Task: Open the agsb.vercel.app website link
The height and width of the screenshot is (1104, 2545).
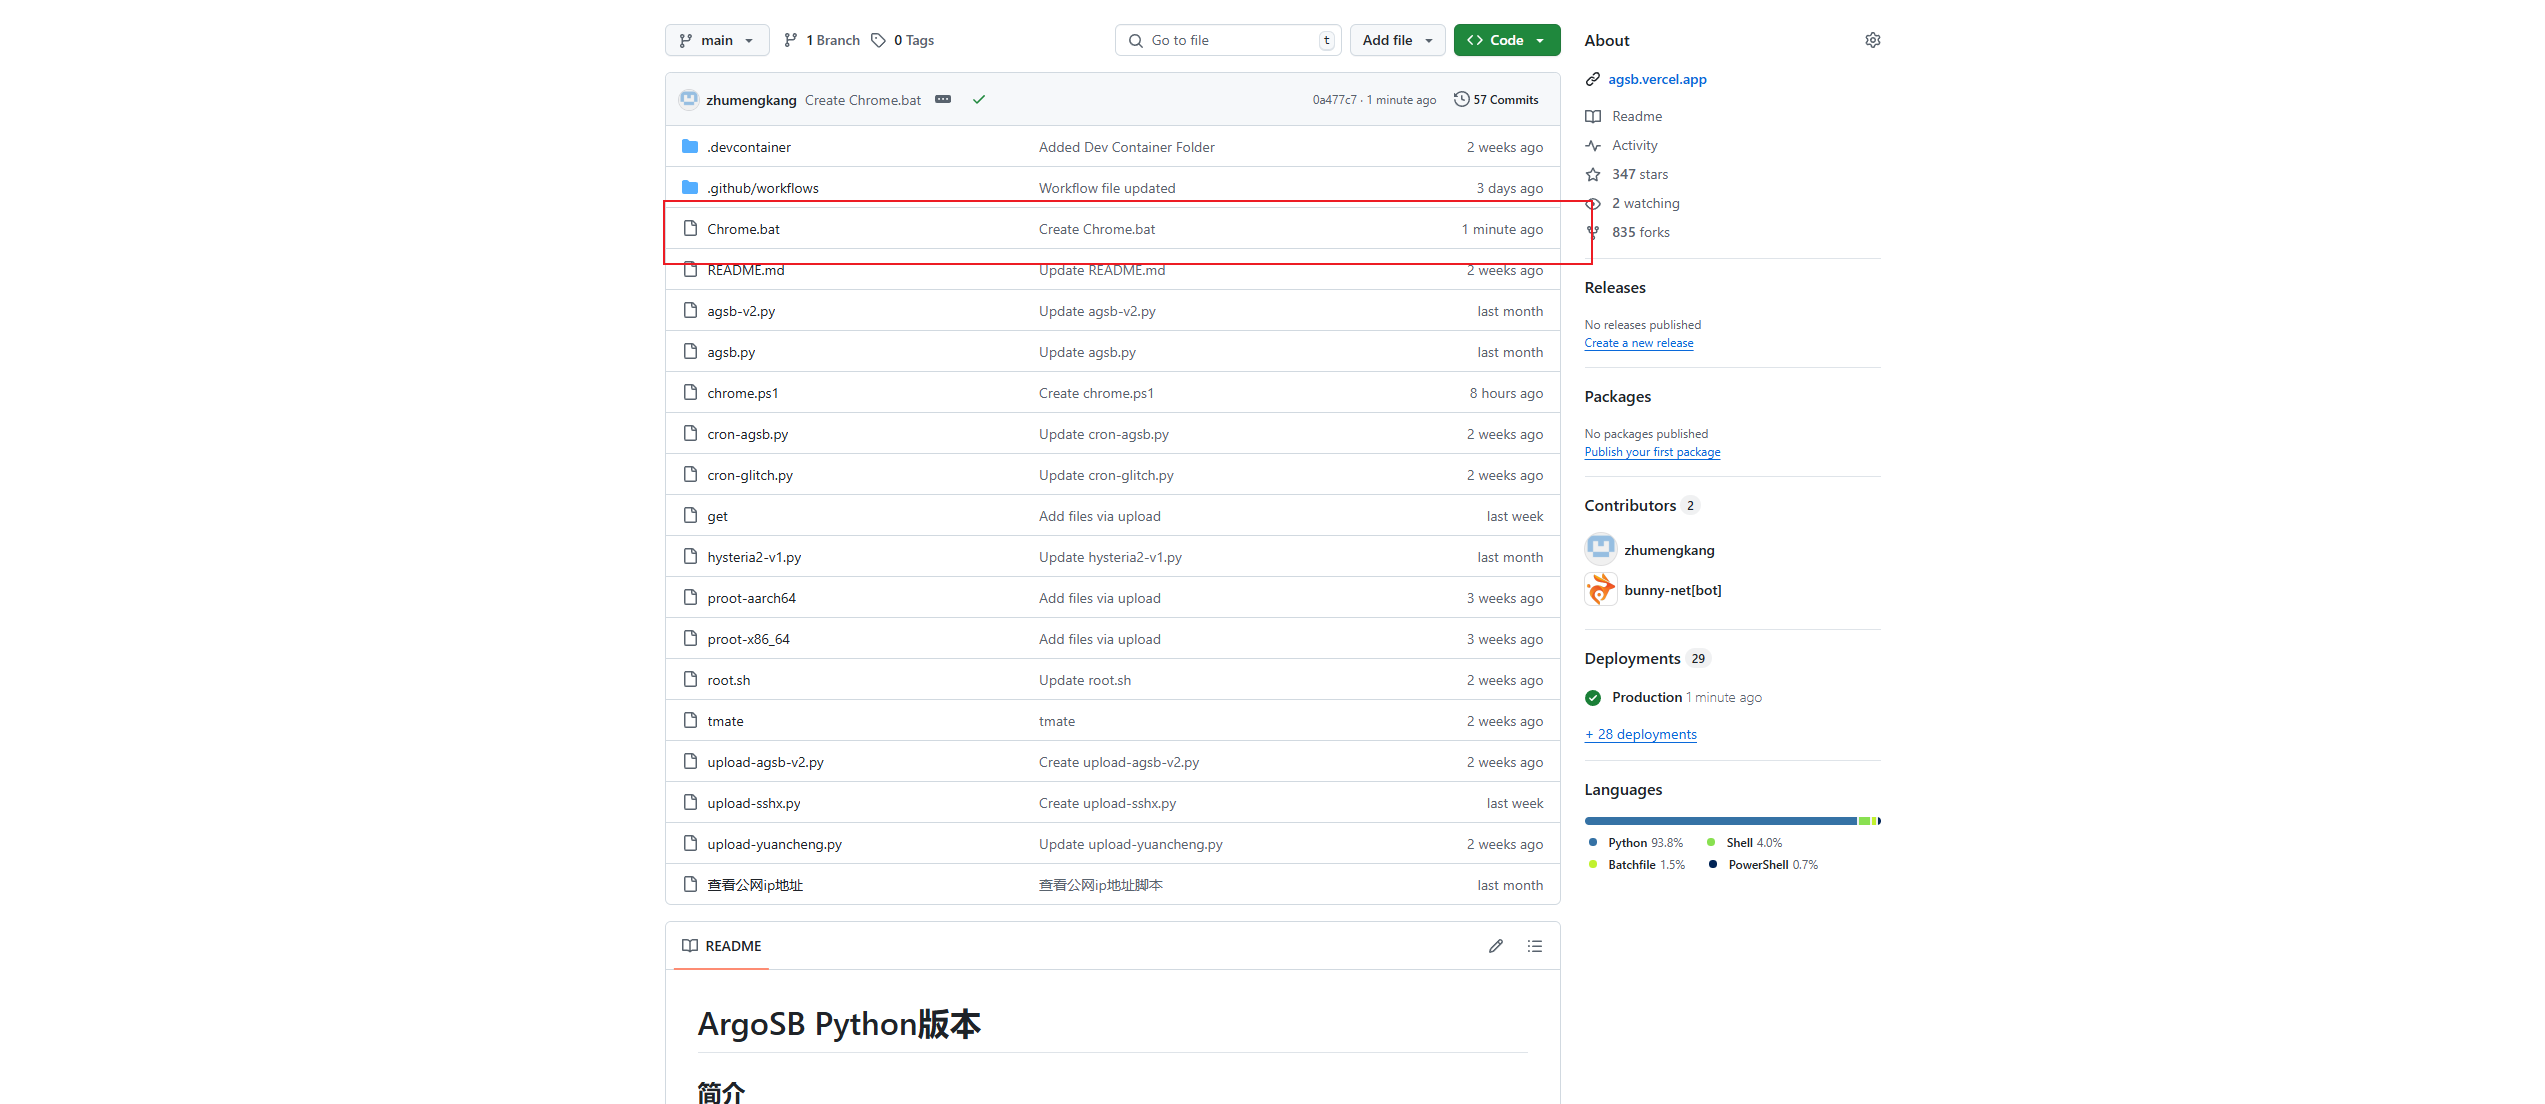Action: click(1657, 79)
